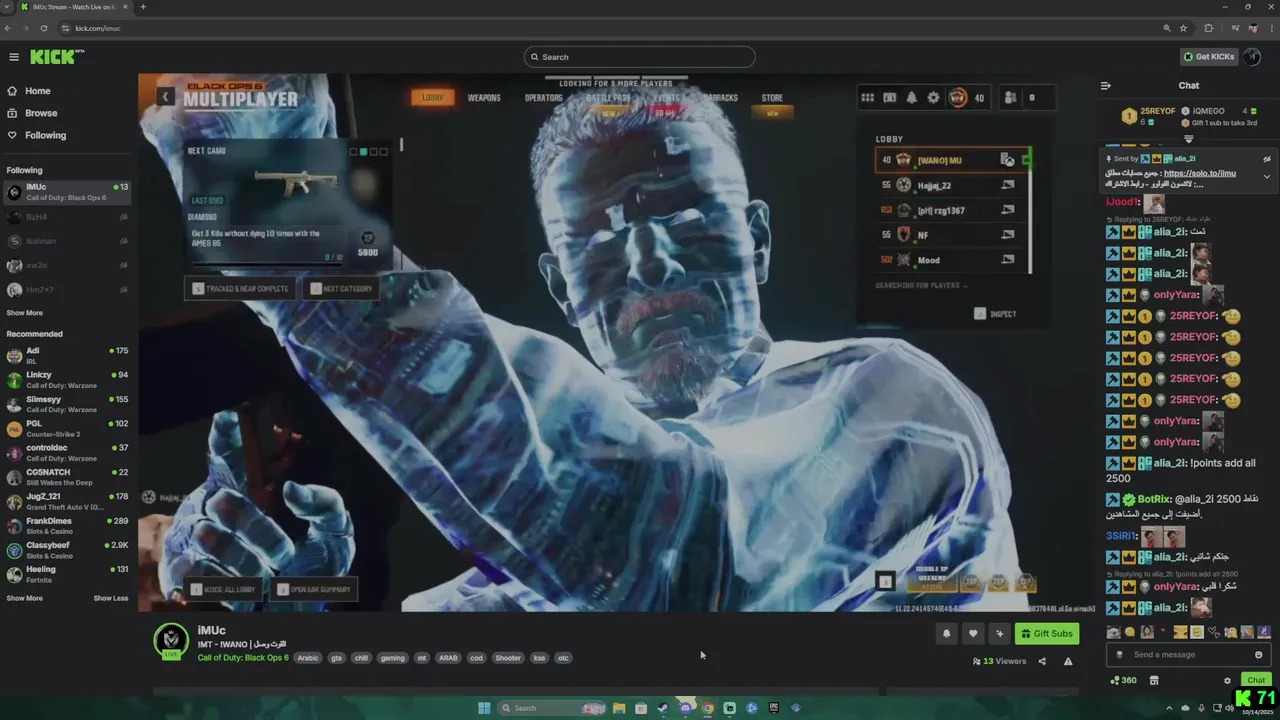Open chat settings gear icon
Image resolution: width=1280 pixels, height=720 pixels.
tap(1227, 680)
